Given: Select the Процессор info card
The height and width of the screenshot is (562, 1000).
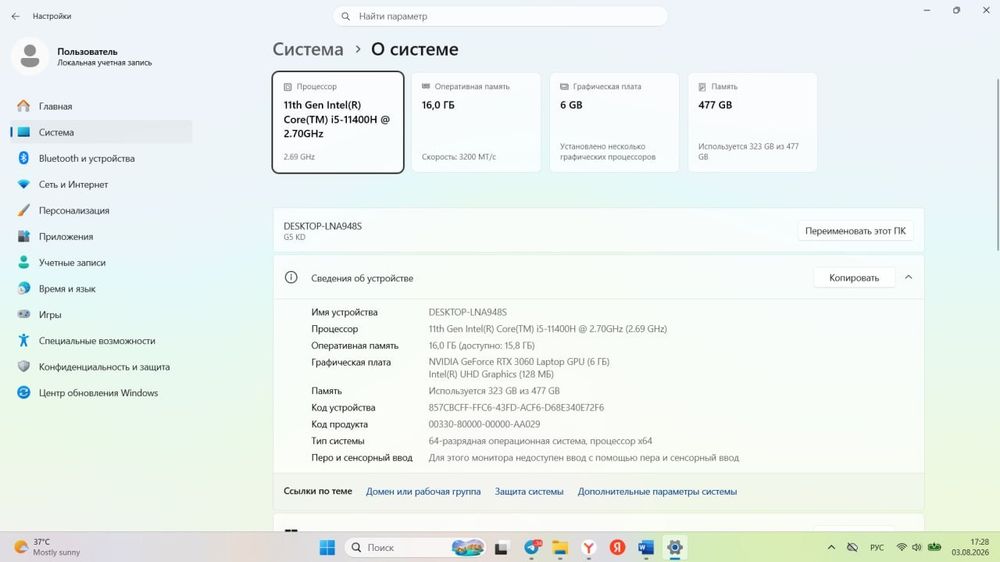Looking at the screenshot, I should (x=338, y=122).
